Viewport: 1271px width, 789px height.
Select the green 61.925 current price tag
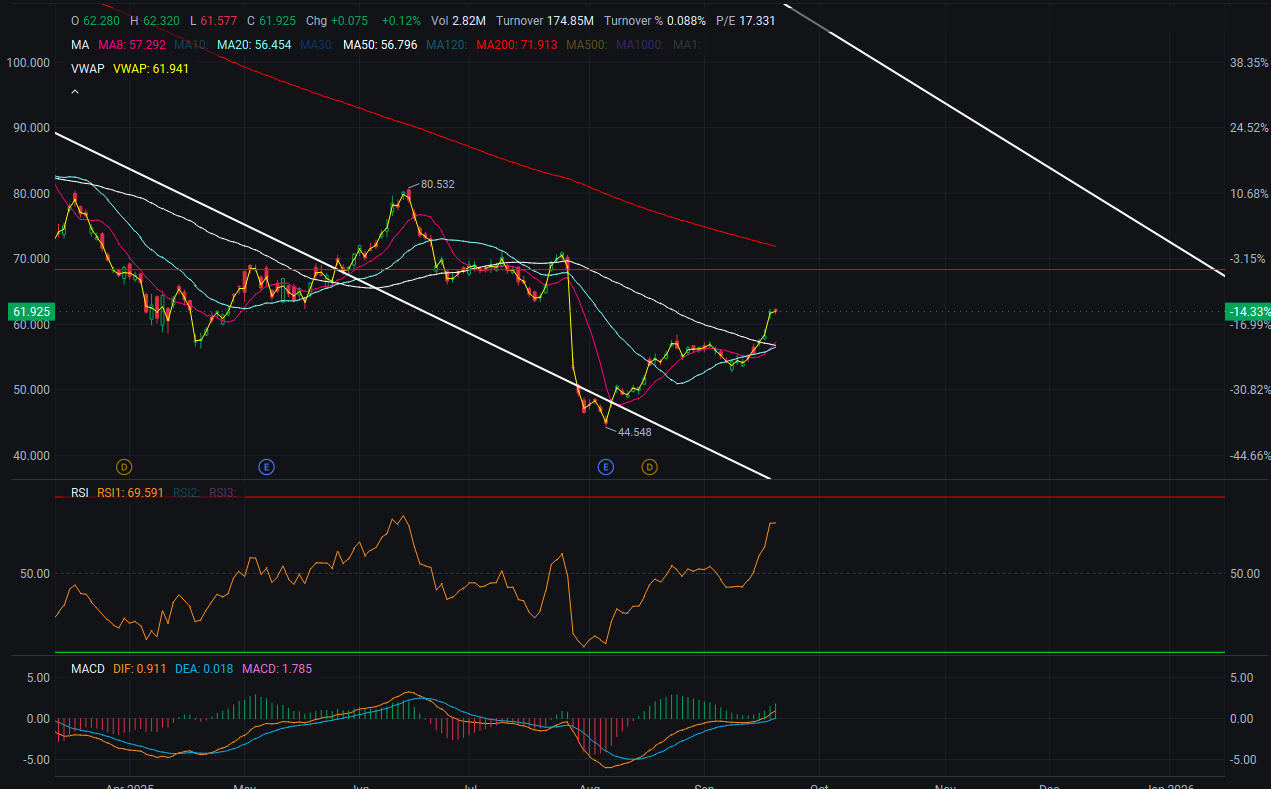pos(30,312)
